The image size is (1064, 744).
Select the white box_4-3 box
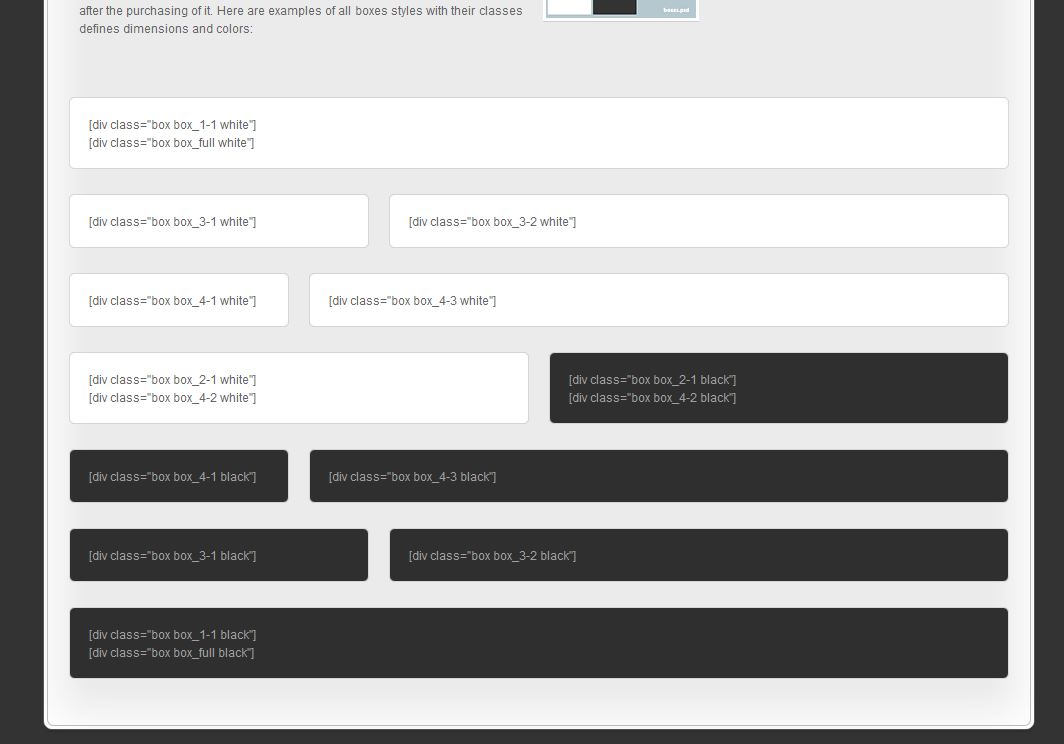coord(658,300)
